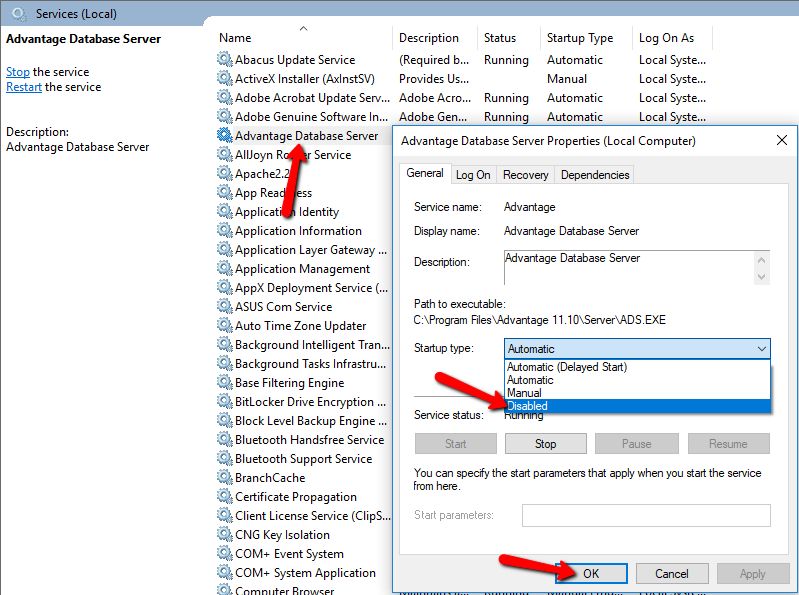The height and width of the screenshot is (595, 799).
Task: Switch to the Log On tab
Action: (473, 175)
